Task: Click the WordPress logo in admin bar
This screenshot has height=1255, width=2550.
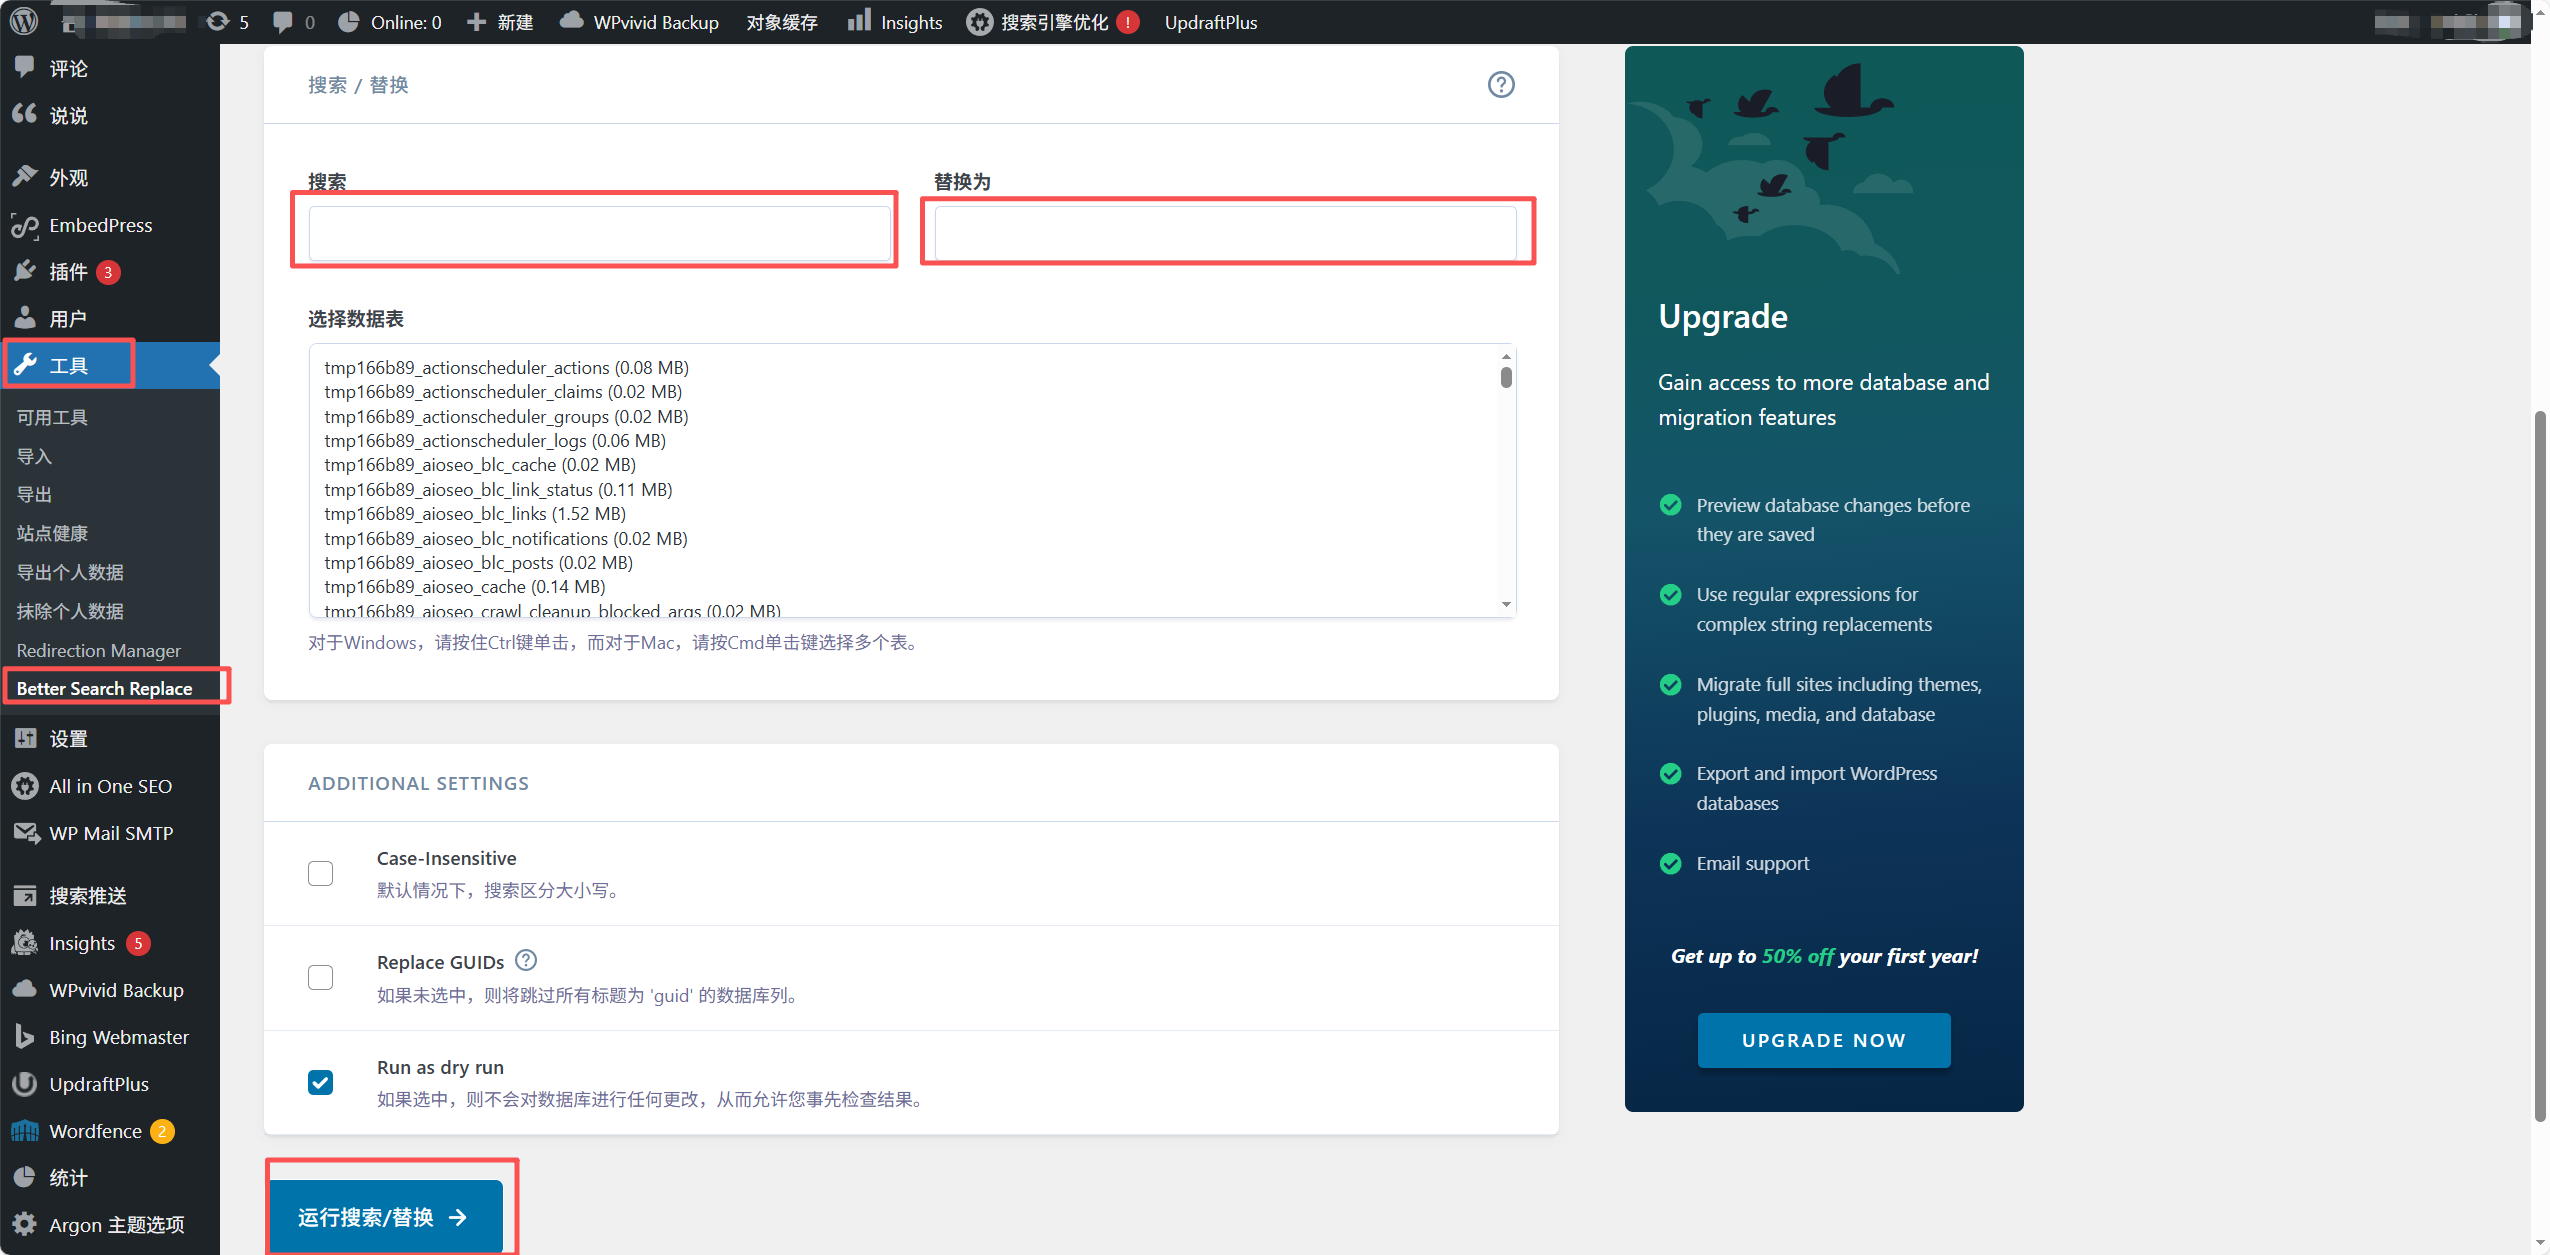Action: click(x=24, y=21)
